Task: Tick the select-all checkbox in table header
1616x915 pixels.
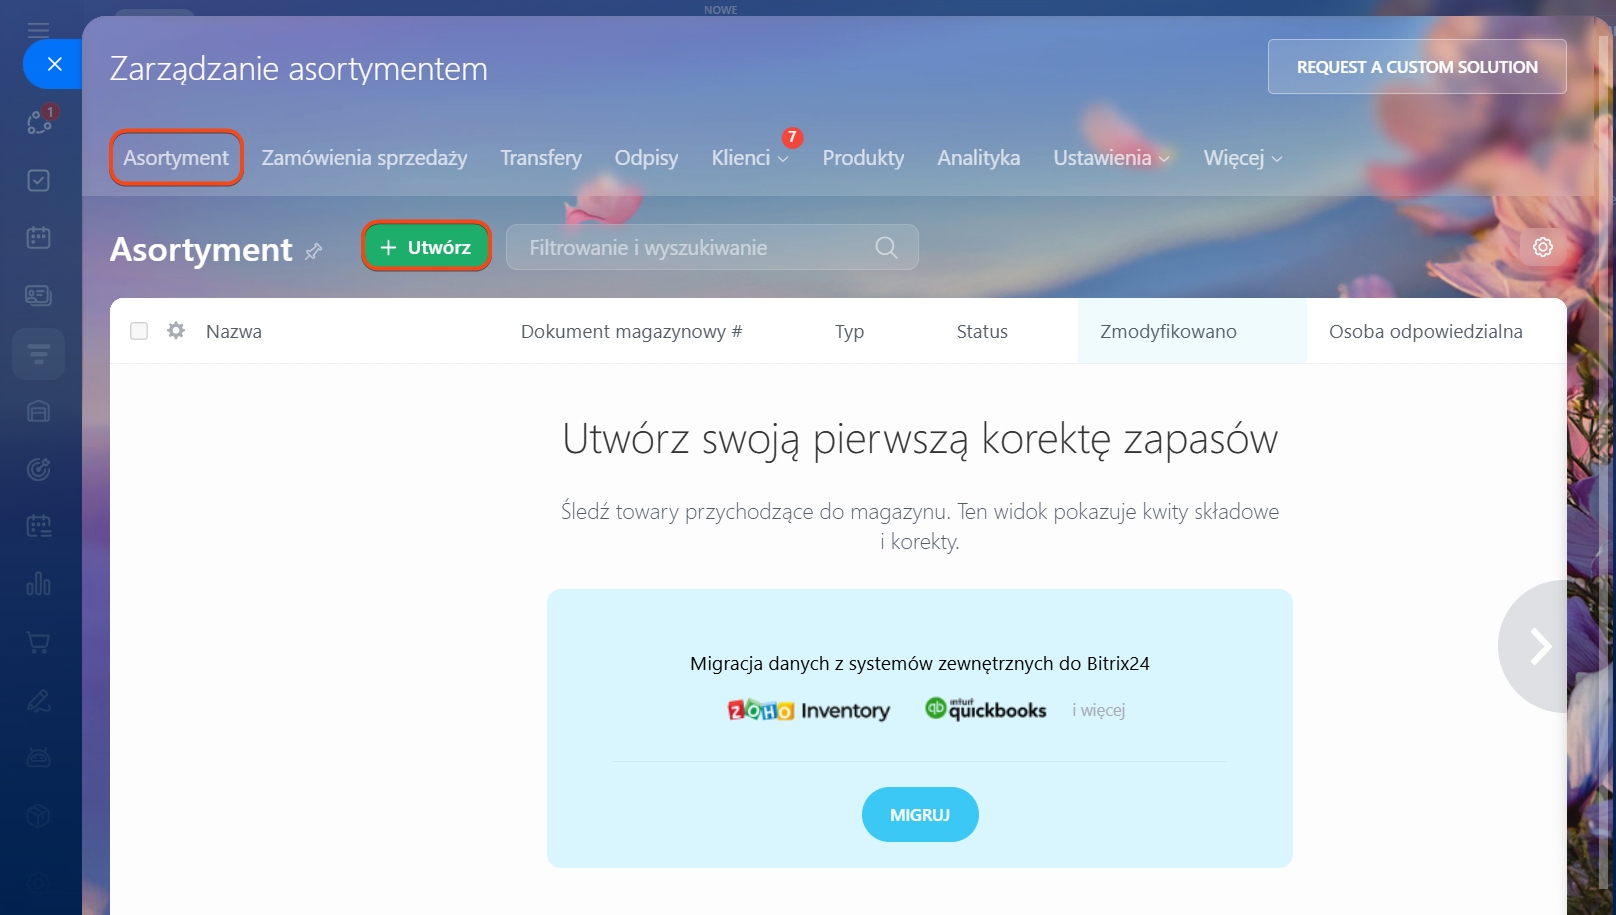Action: tap(139, 331)
